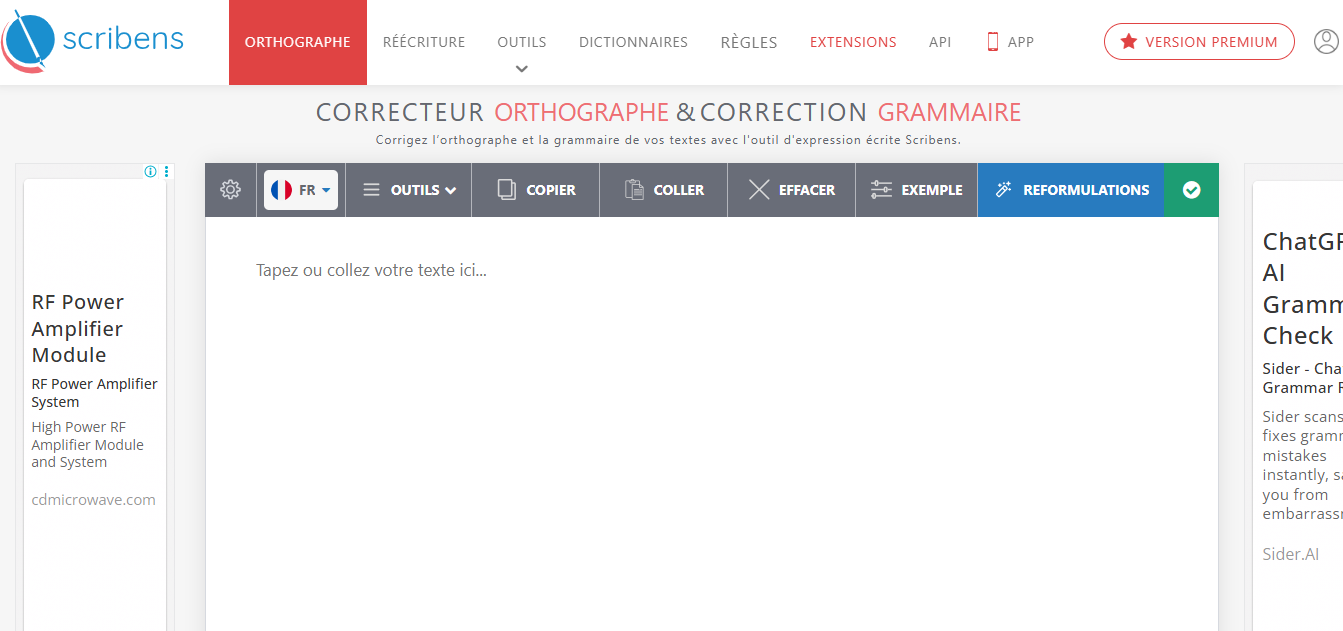The image size is (1343, 631).
Task: Open the mobile App link
Action: coord(1010,42)
